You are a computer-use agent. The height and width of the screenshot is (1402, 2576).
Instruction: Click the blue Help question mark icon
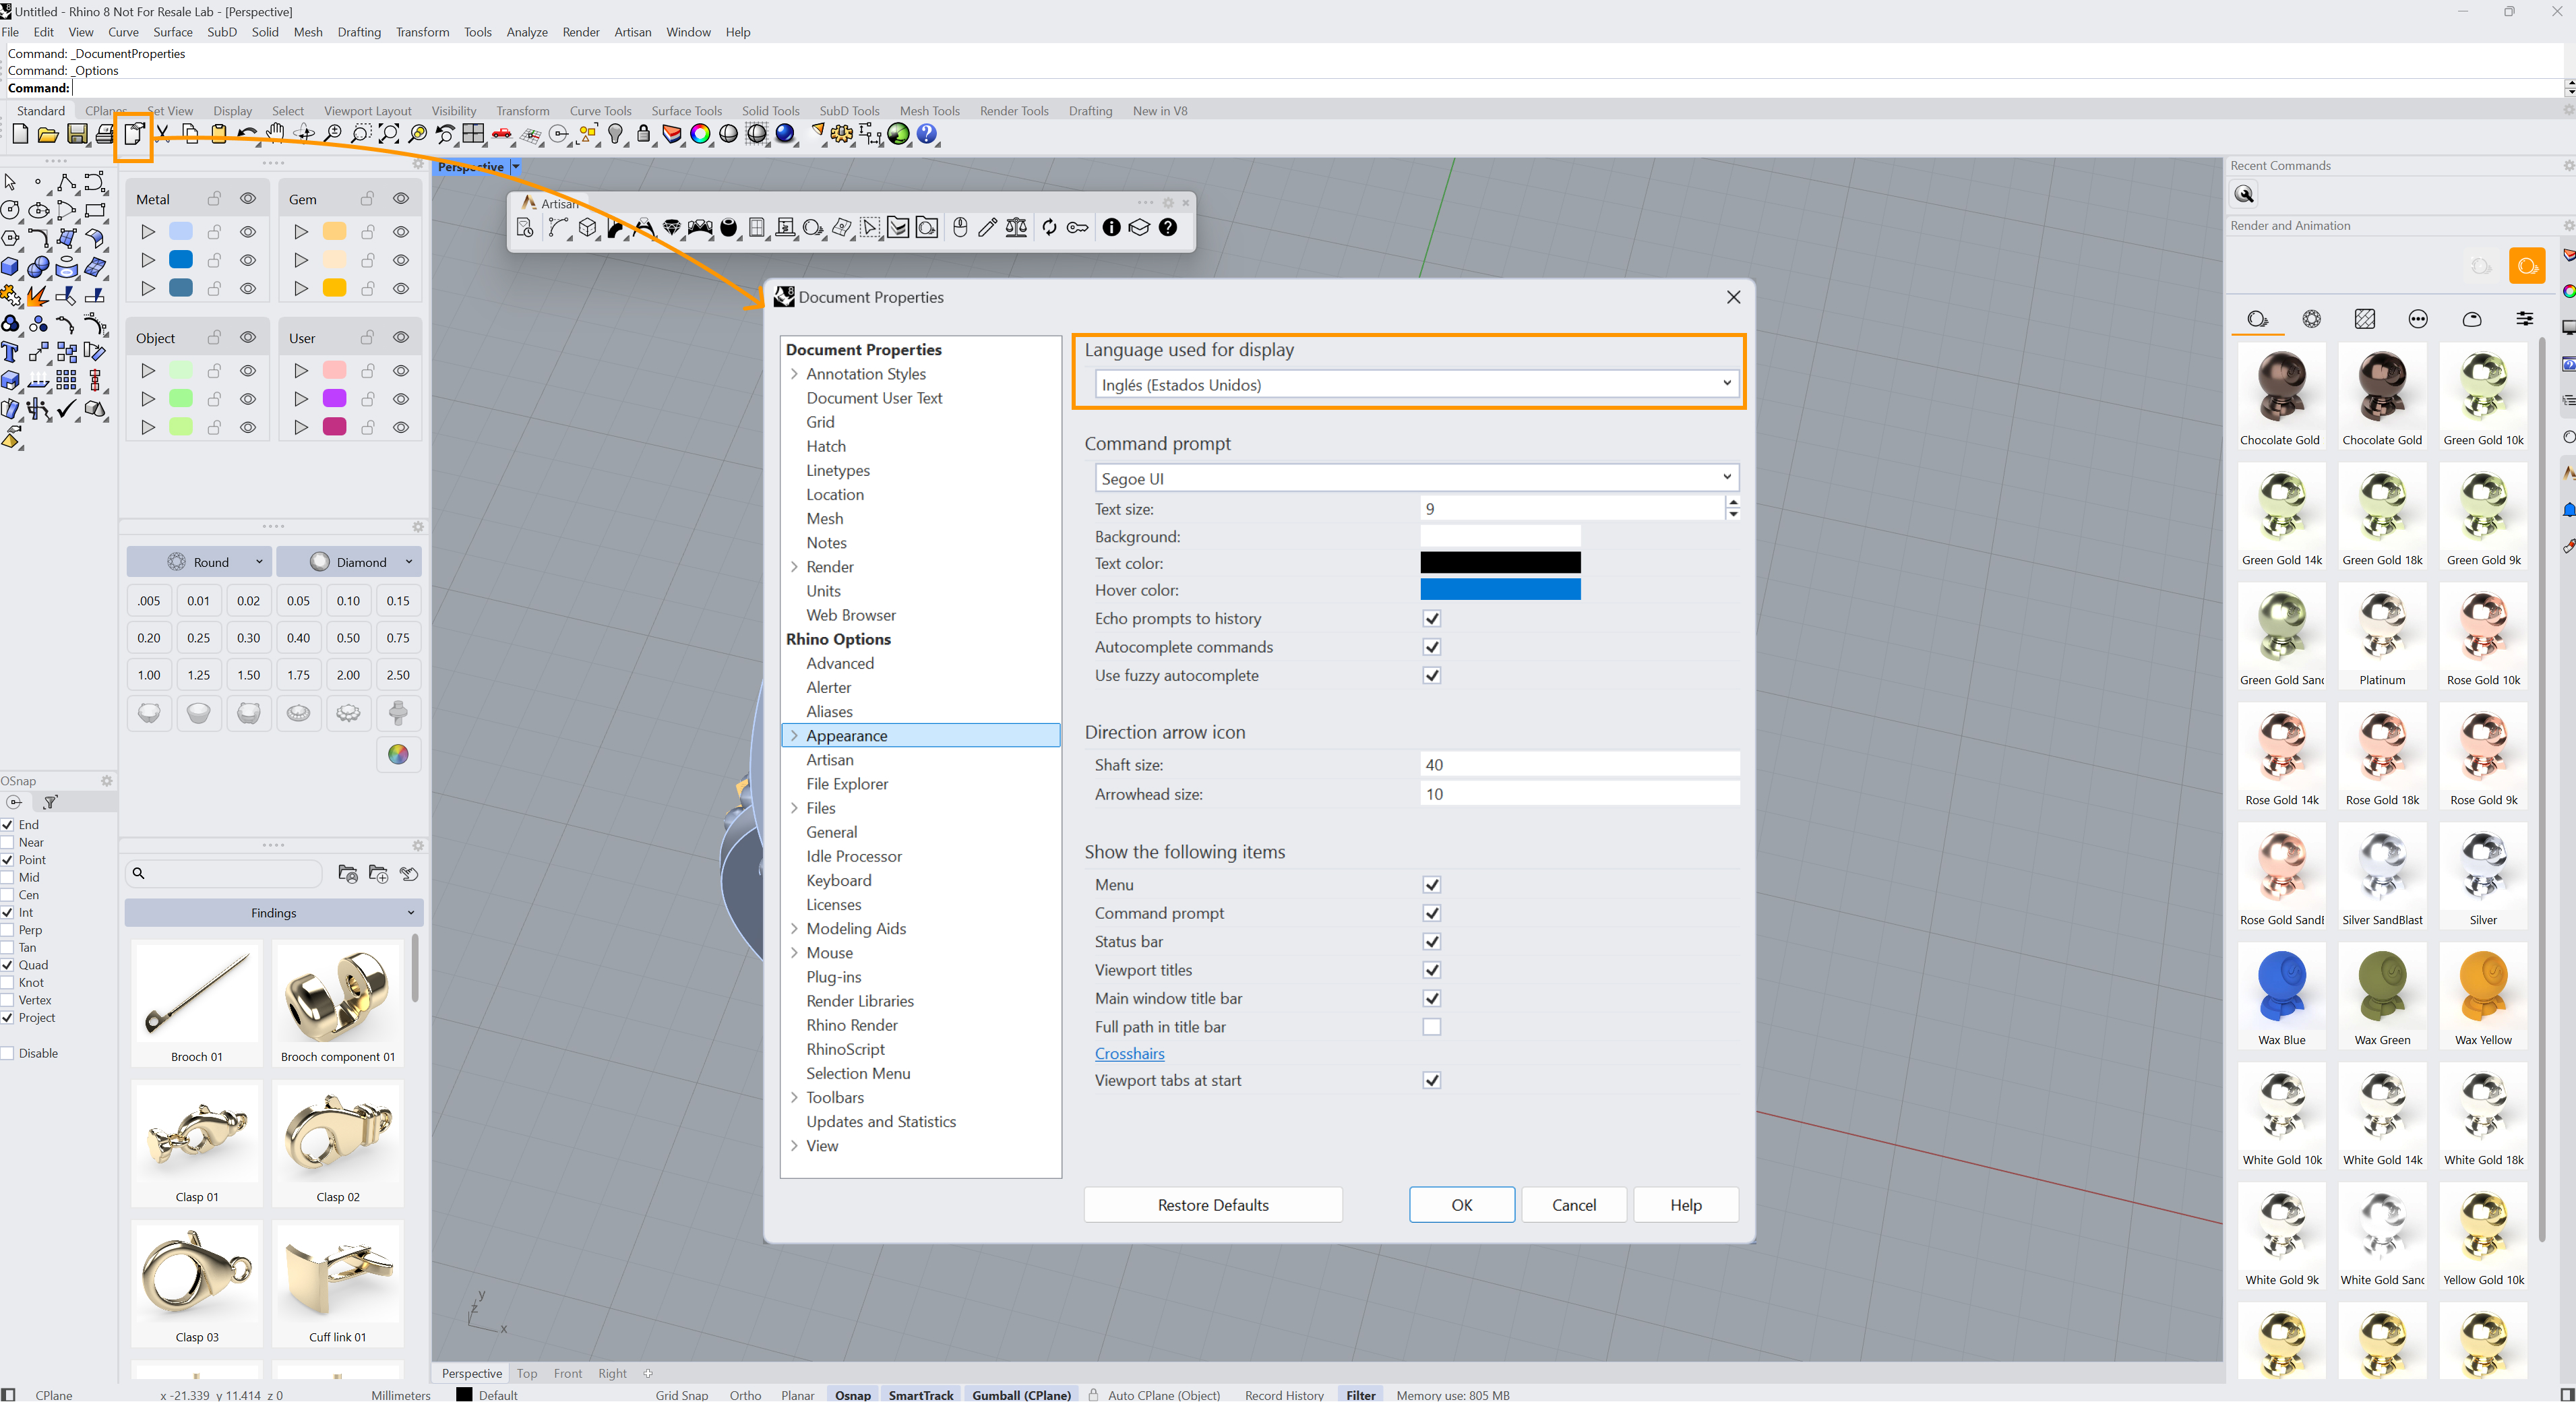927,134
